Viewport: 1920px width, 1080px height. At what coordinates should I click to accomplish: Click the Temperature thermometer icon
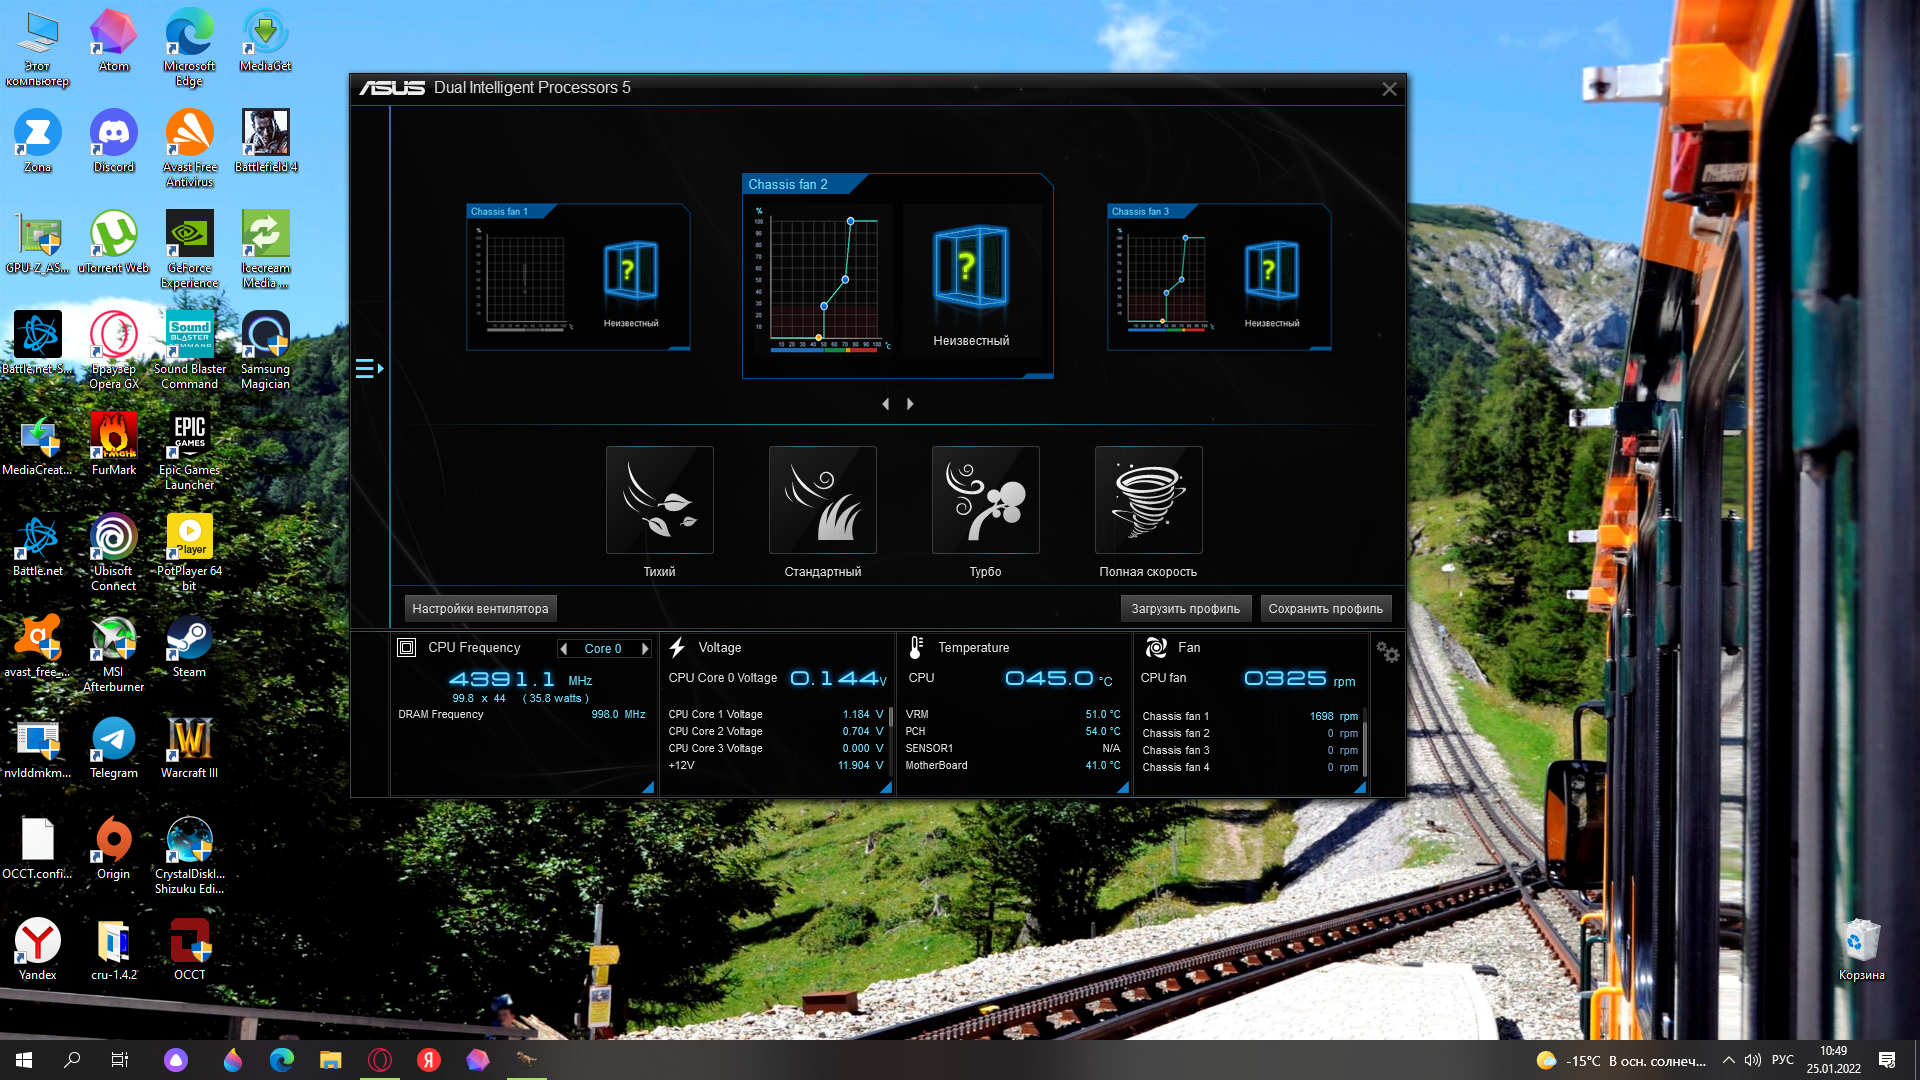916,648
